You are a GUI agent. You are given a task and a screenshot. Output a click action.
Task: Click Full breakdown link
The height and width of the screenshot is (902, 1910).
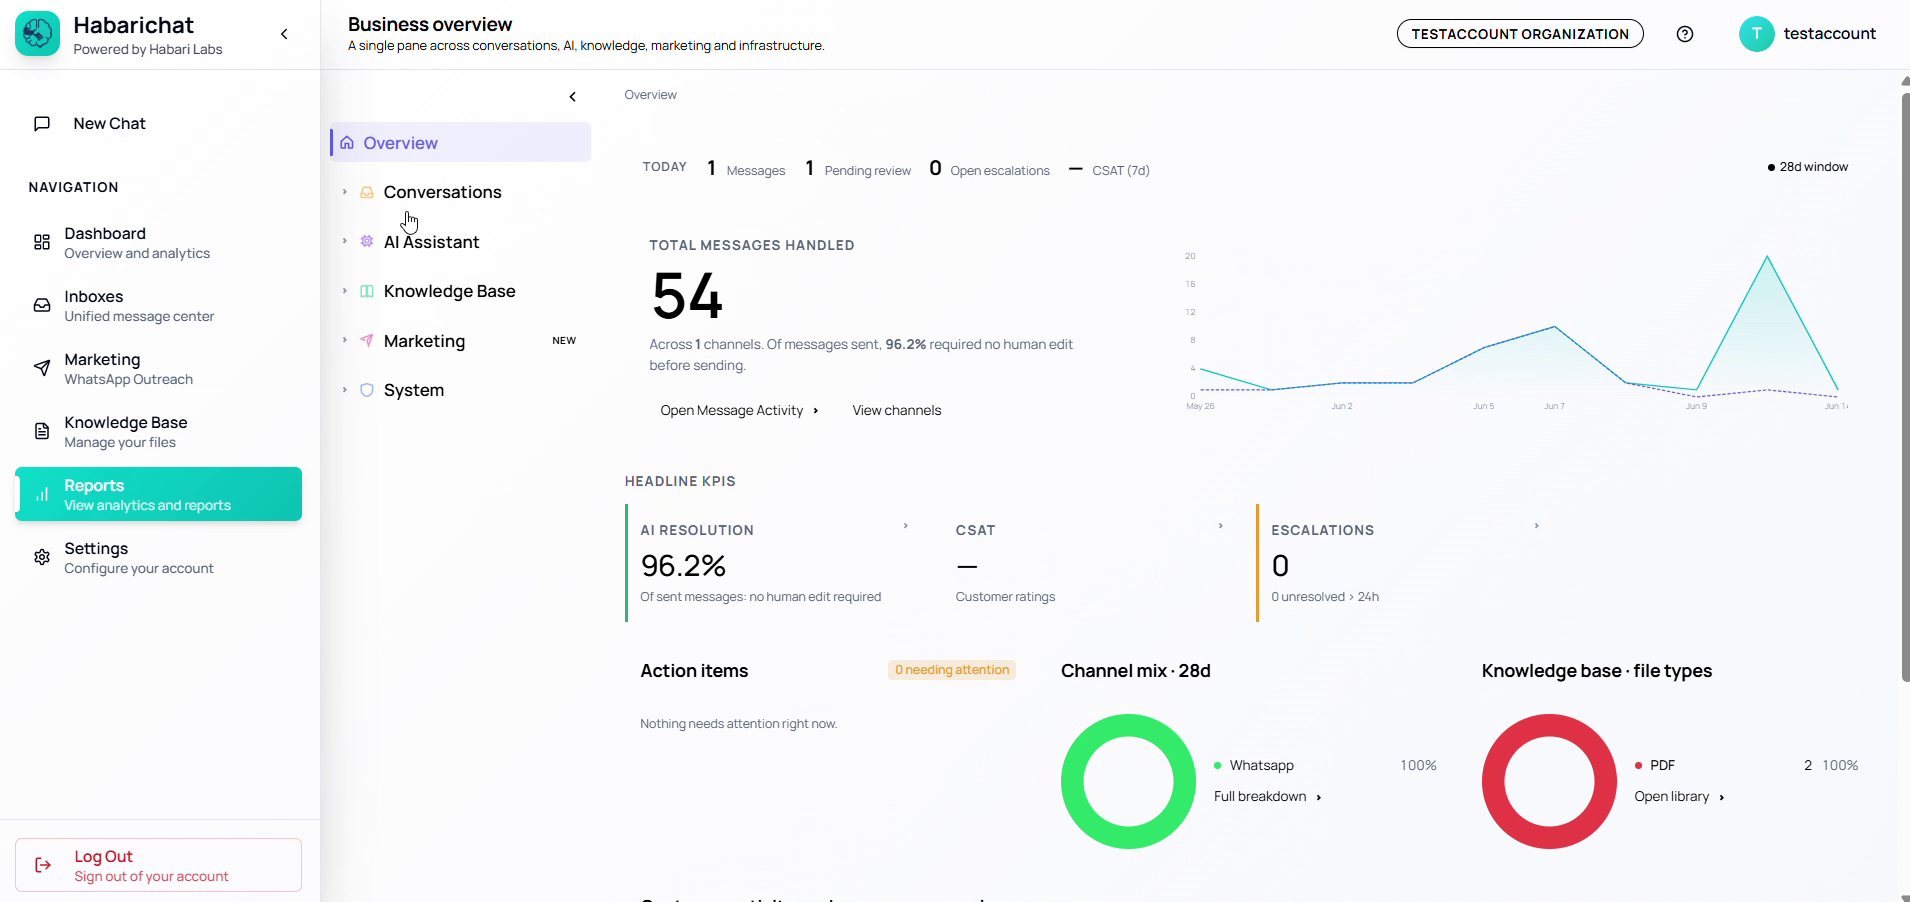pos(1268,796)
